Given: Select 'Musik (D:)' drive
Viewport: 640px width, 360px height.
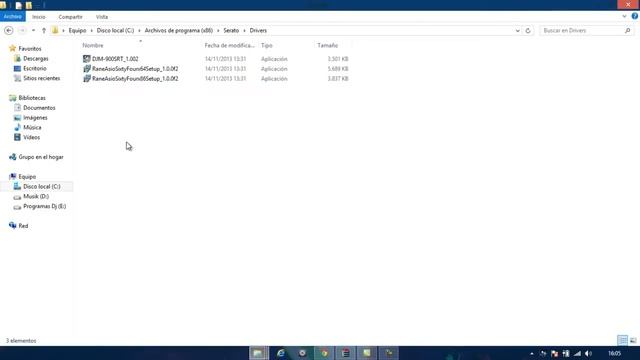Looking at the screenshot, I should click(36, 196).
